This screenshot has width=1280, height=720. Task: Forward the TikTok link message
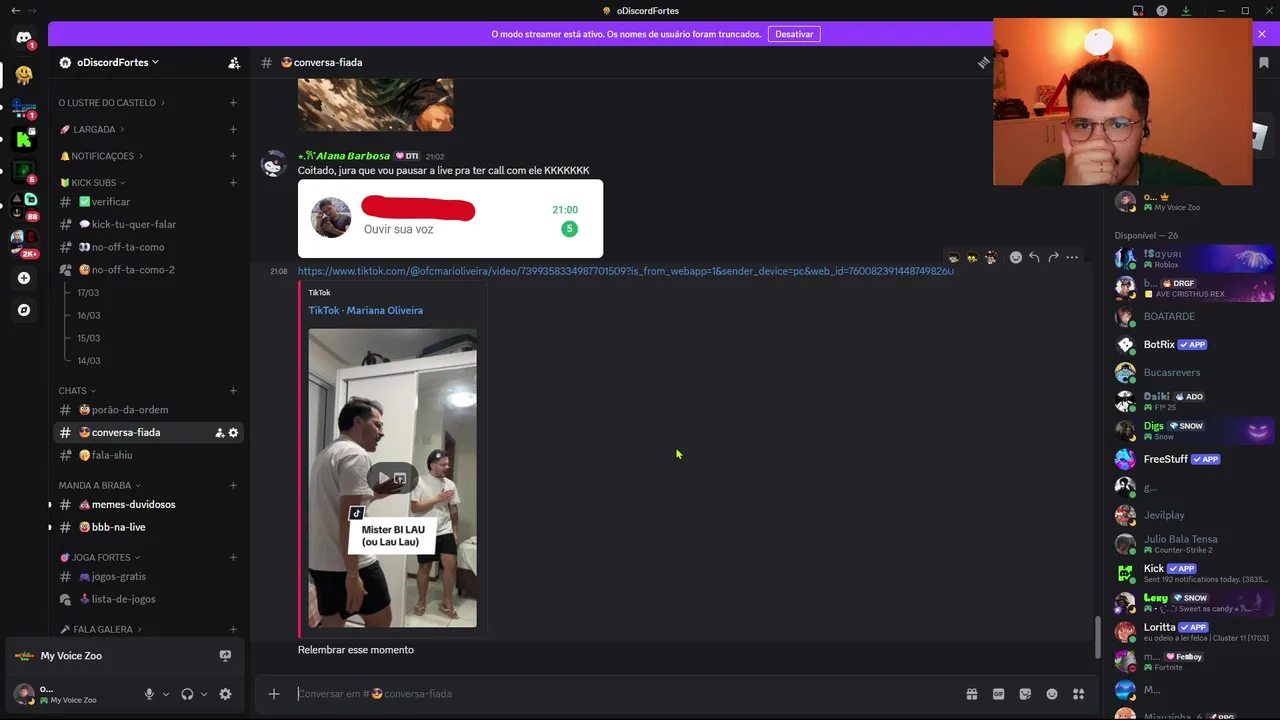1053,257
